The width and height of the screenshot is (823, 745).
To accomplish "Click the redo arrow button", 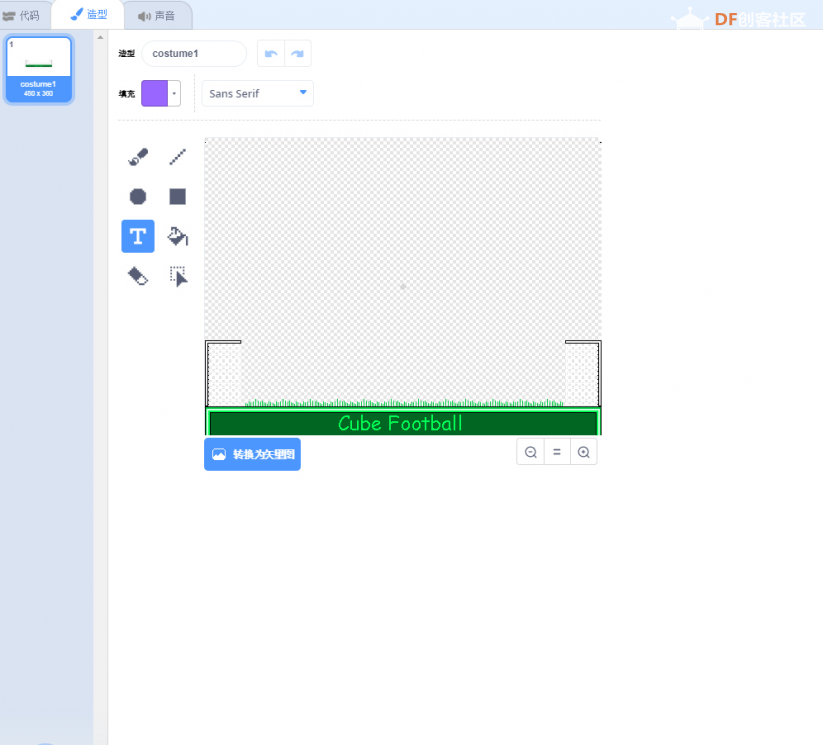I will click(298, 54).
